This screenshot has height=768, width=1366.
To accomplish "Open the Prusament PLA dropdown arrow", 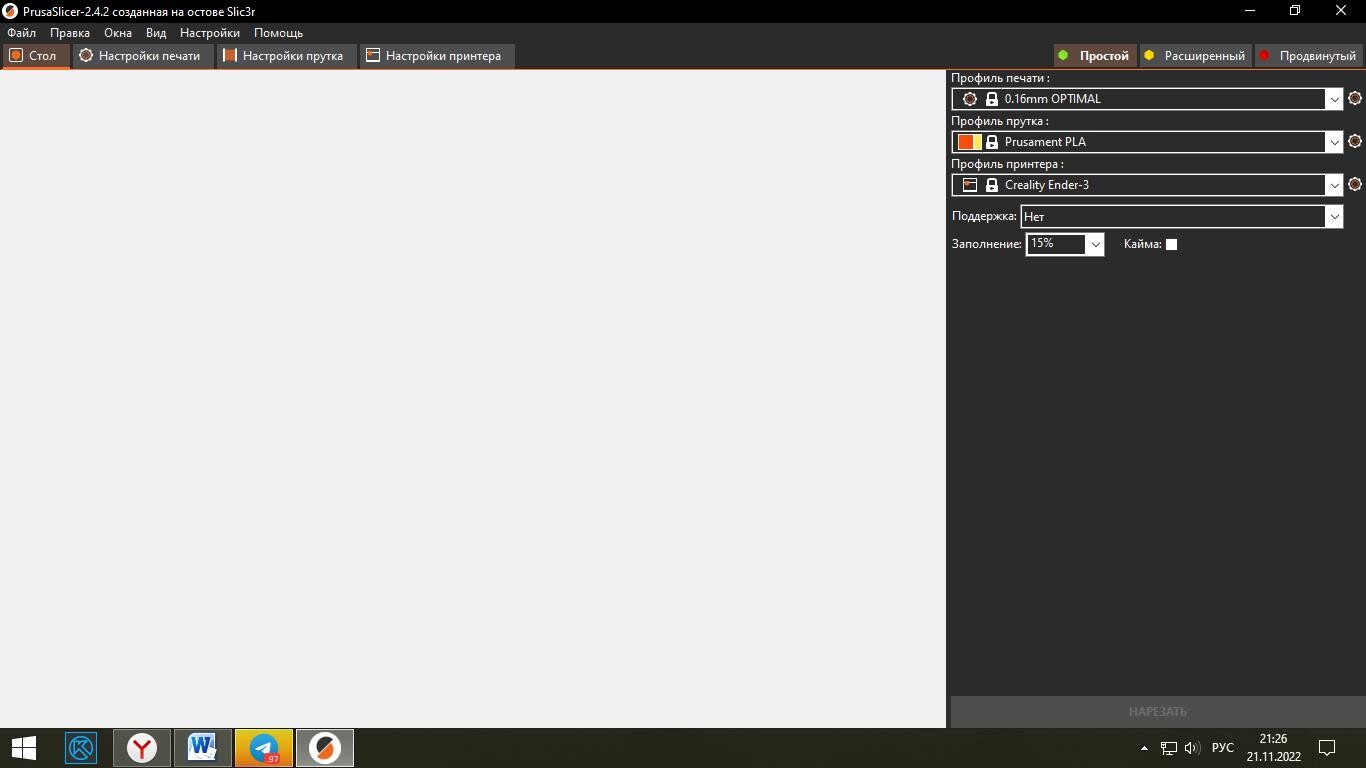I will tap(1334, 142).
